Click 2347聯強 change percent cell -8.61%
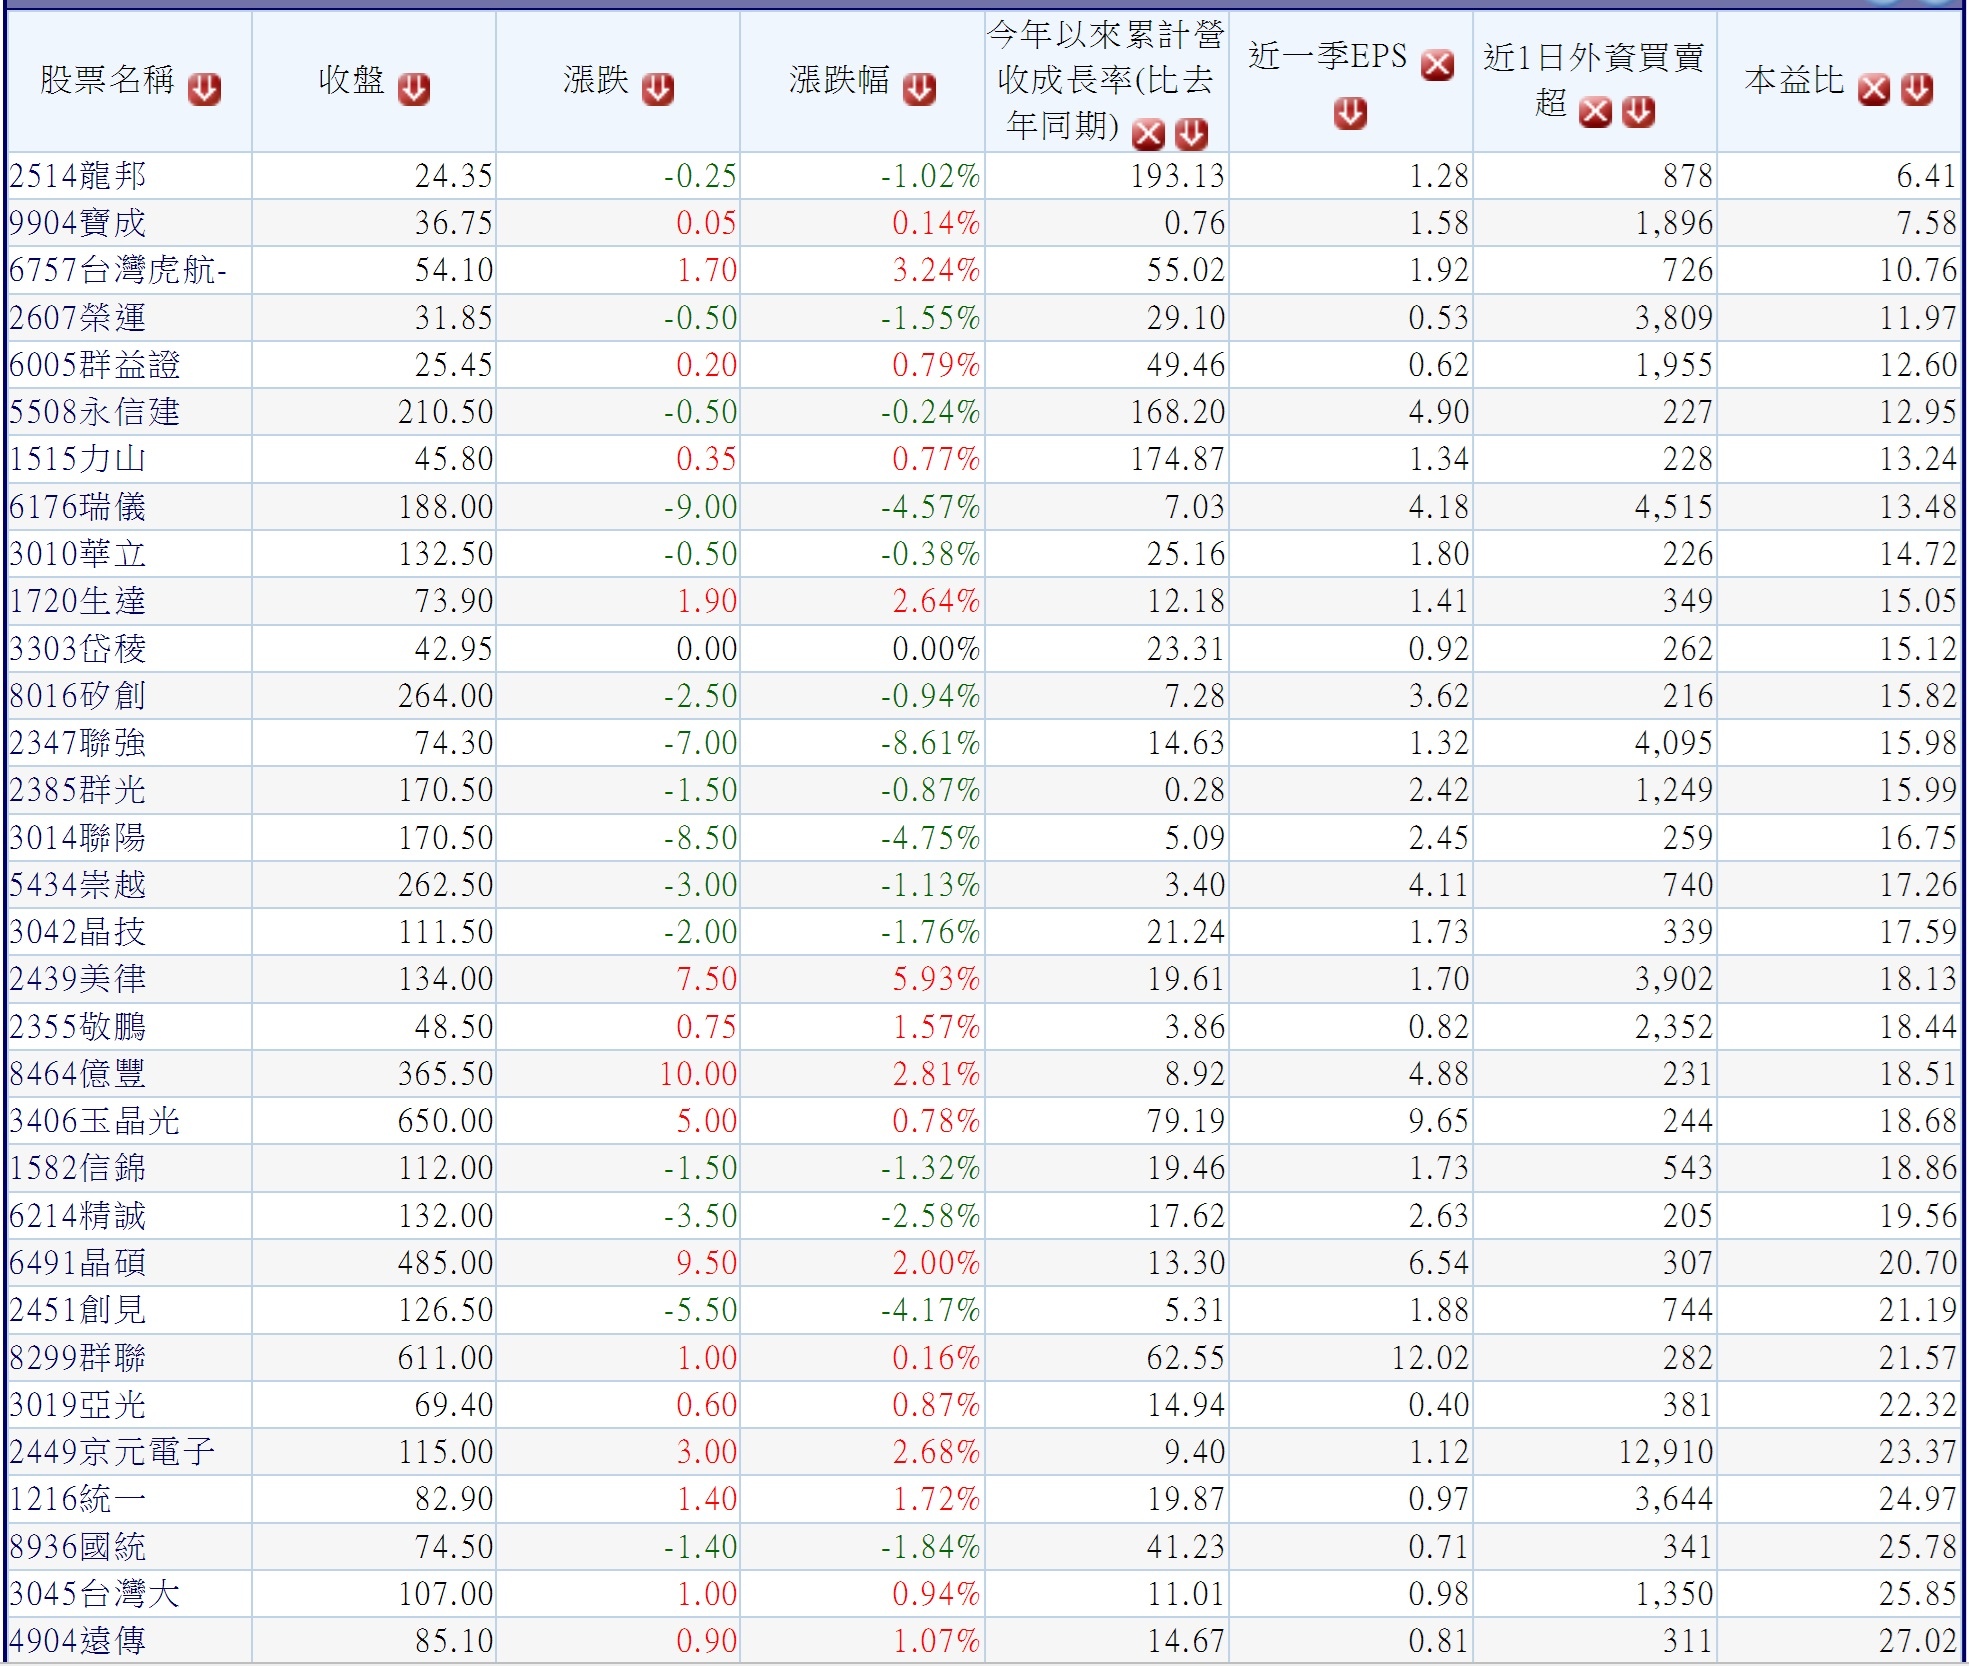The image size is (1969, 1666). click(930, 743)
